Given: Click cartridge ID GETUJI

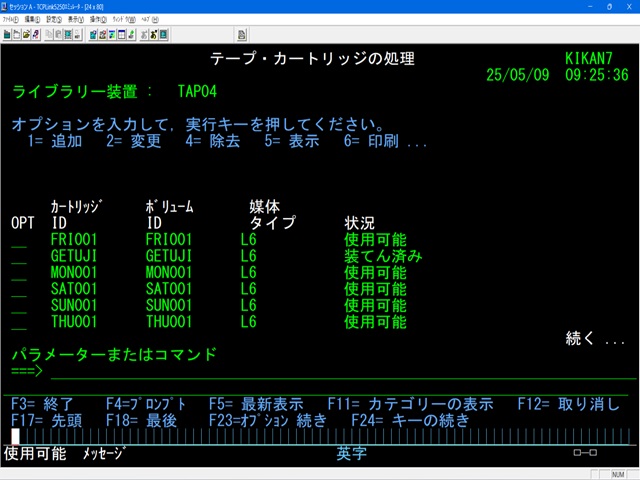Looking at the screenshot, I should tap(74, 256).
